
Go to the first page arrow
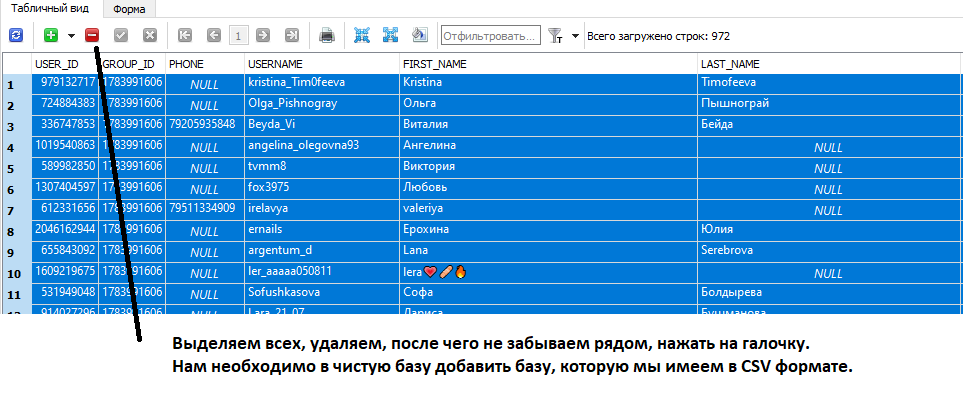(x=184, y=35)
